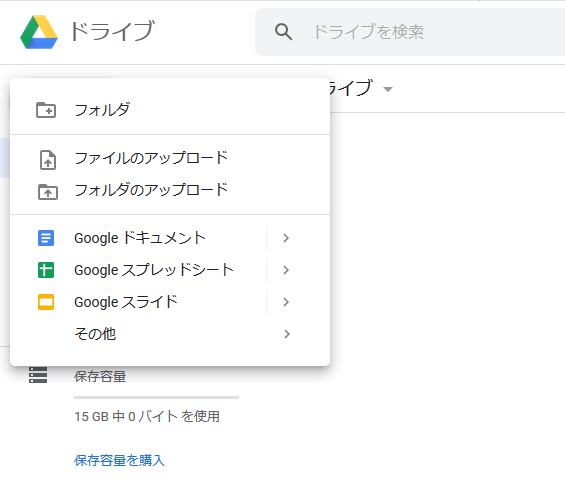Click the Google Docs blue icon
The height and width of the screenshot is (488, 565).
(46, 238)
